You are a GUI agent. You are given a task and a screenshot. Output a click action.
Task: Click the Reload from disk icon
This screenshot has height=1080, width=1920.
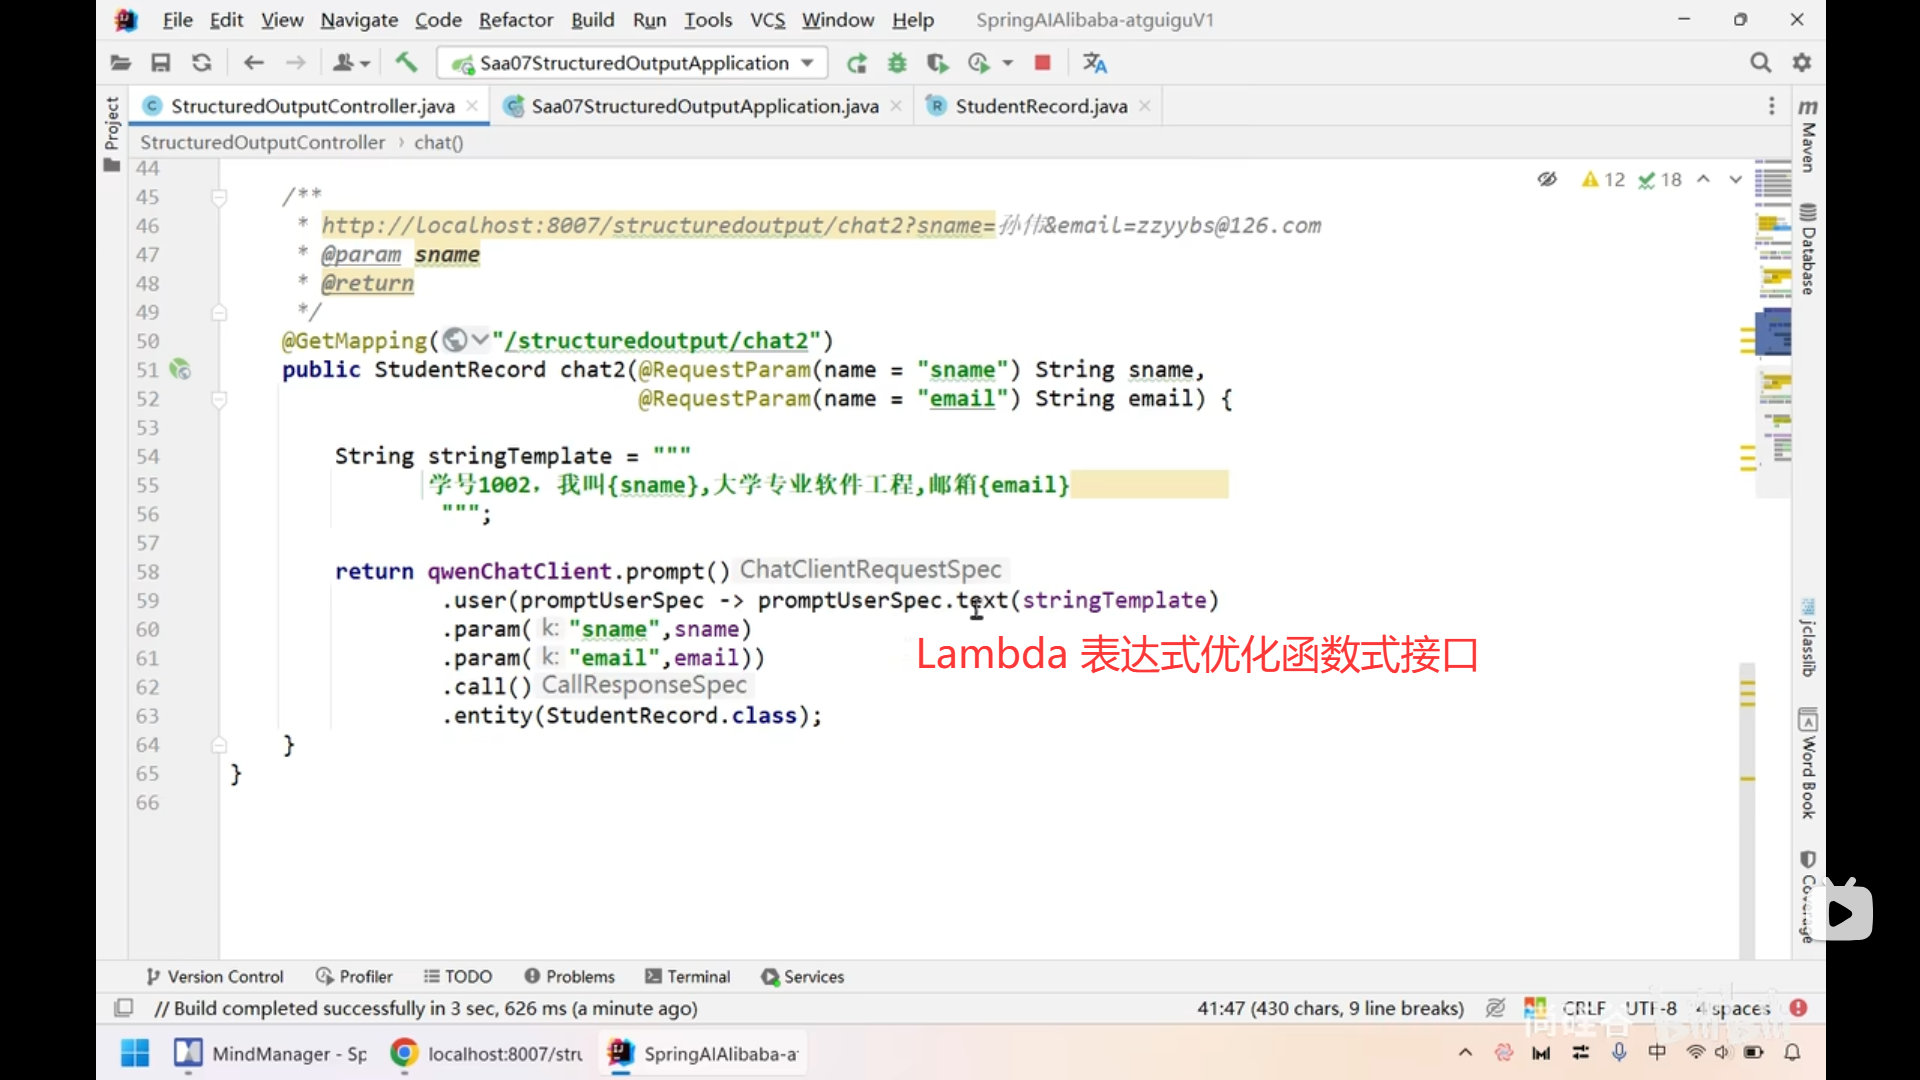click(201, 63)
